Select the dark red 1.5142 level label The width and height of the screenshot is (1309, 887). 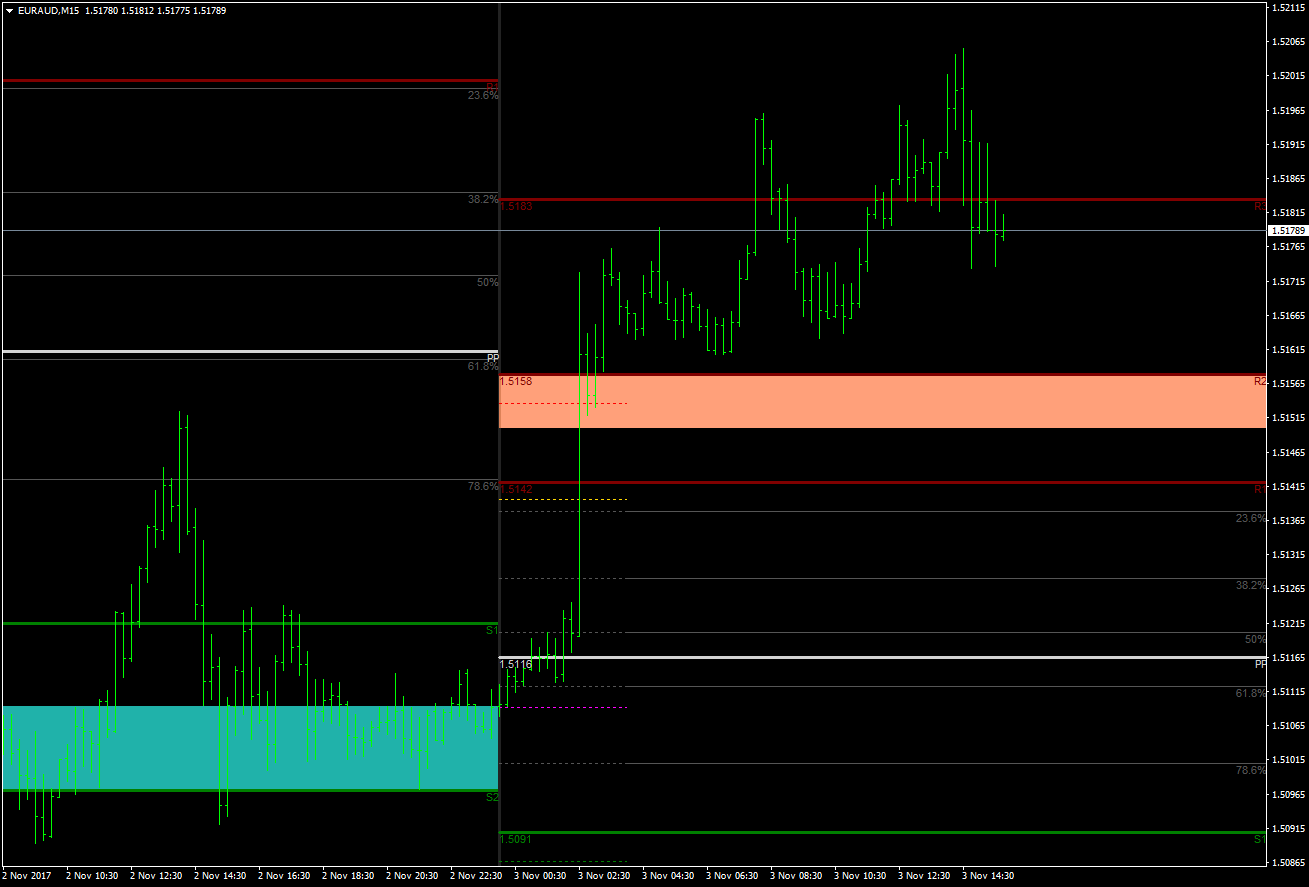[517, 489]
